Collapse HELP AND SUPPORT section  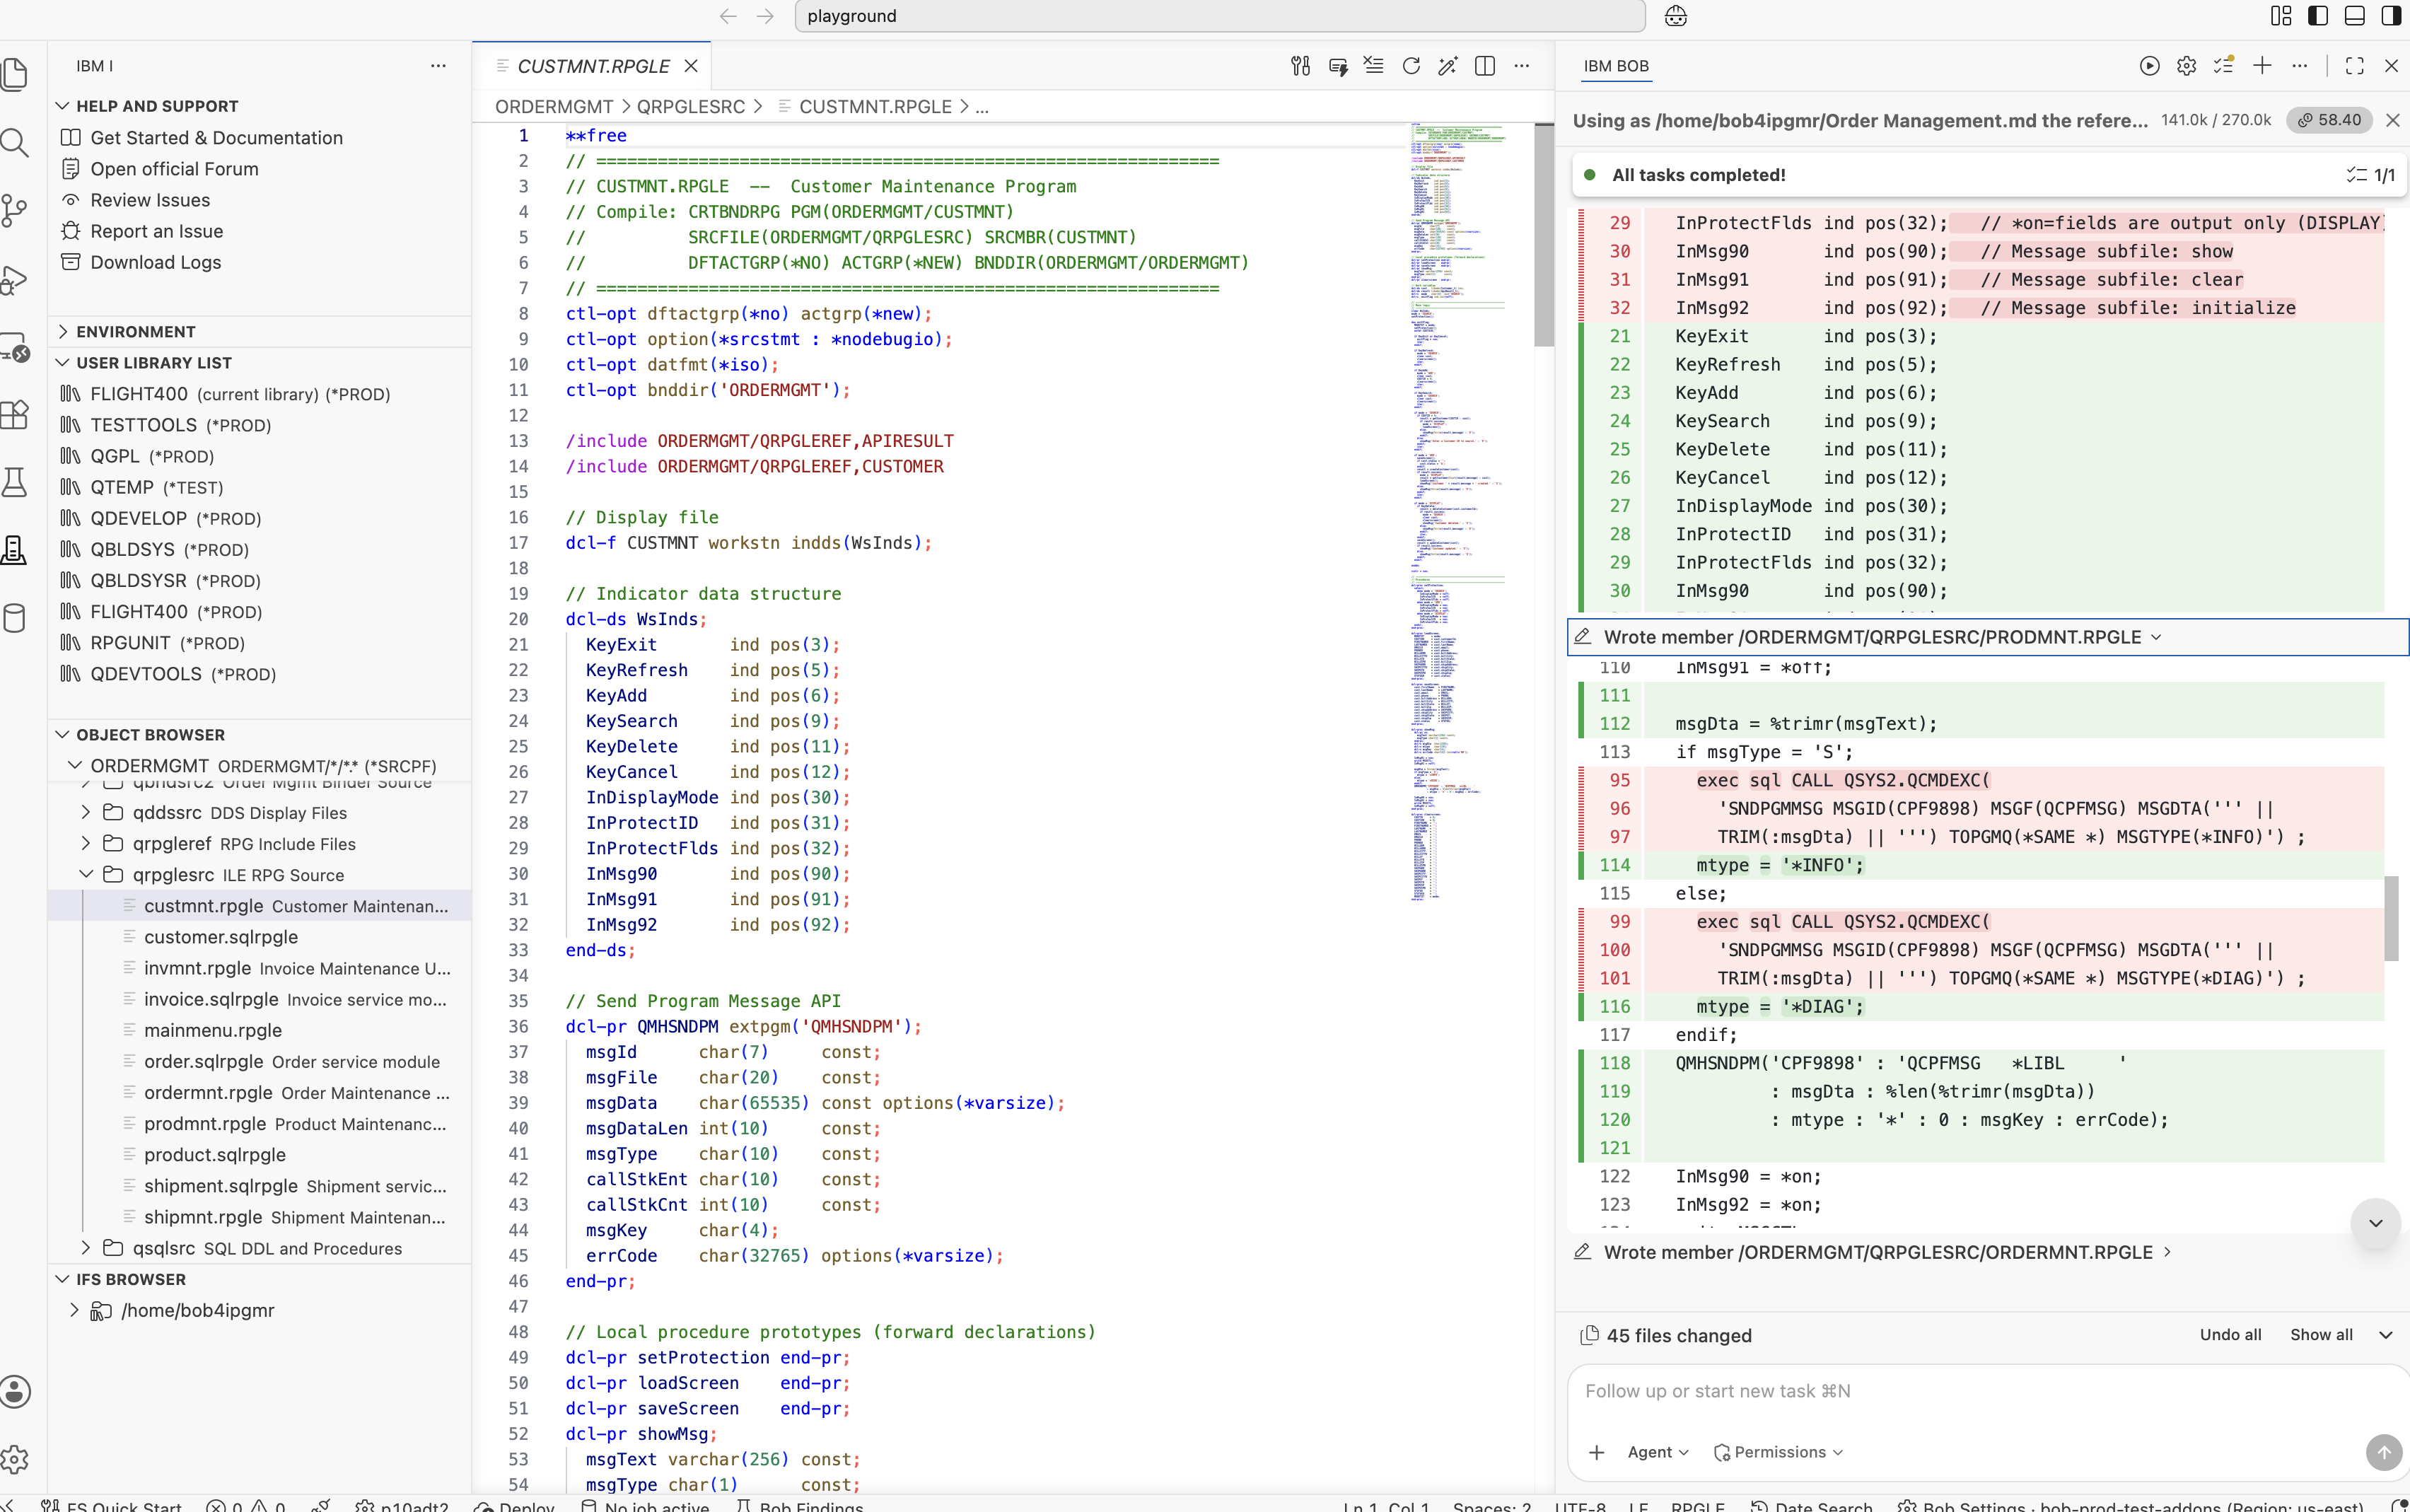pyautogui.click(x=62, y=106)
